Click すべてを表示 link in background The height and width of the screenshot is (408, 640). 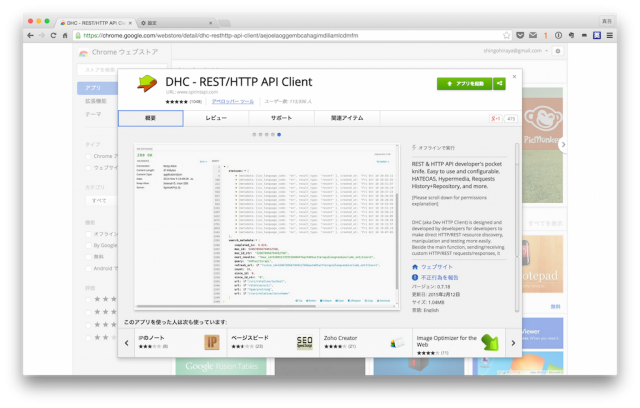(x=545, y=223)
